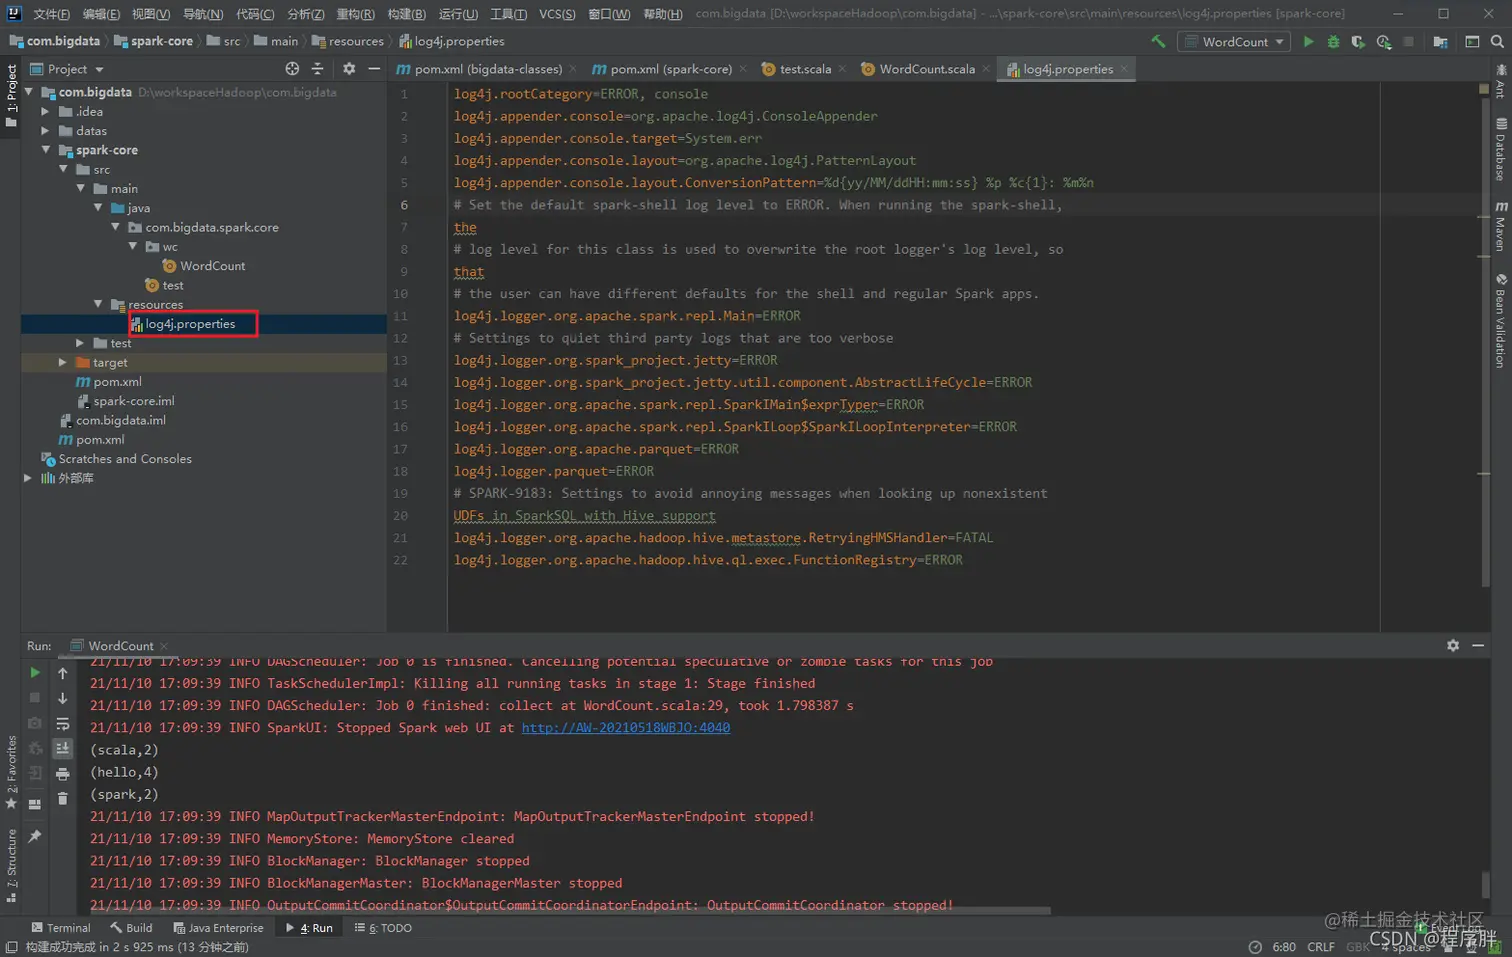Open the Database tool window sidebar
Screen dimensions: 1512x957
point(1501,149)
